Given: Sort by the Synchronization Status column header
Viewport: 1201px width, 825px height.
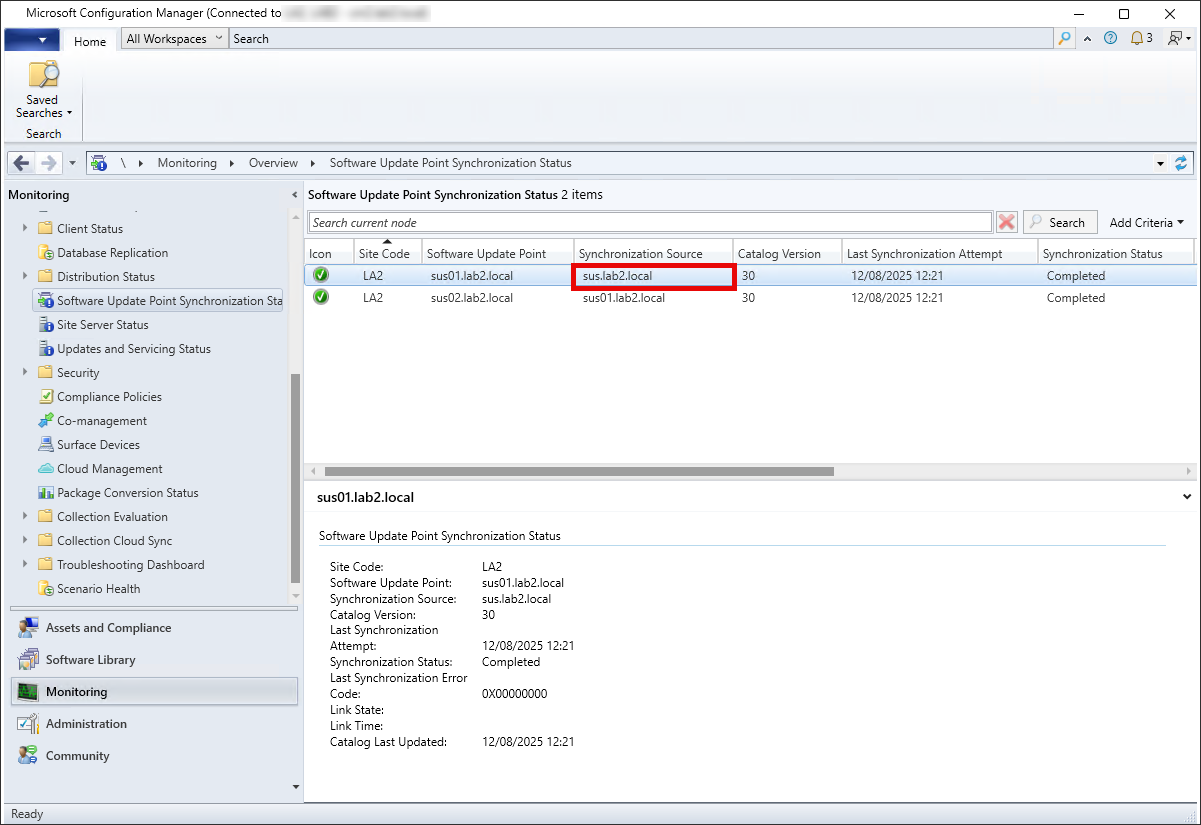Looking at the screenshot, I should (x=1102, y=254).
